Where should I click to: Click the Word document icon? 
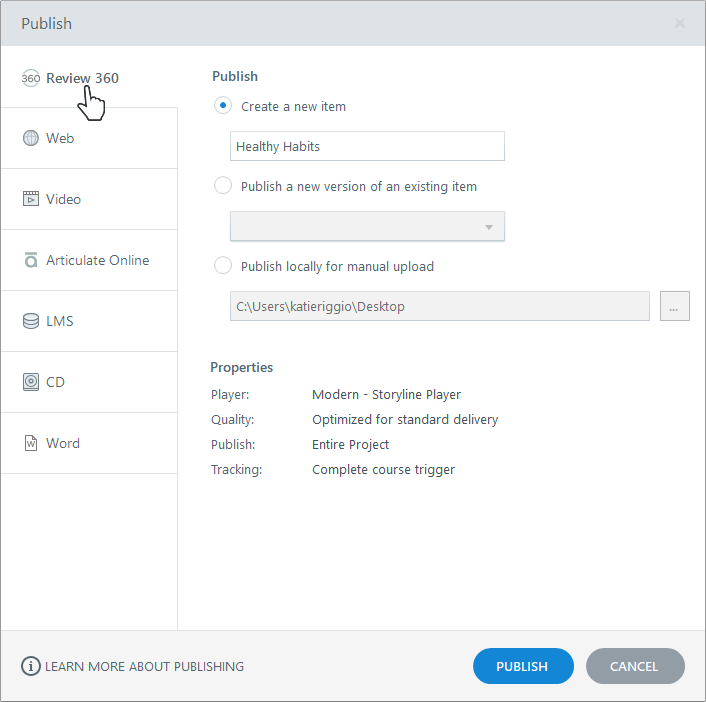pyautogui.click(x=31, y=443)
